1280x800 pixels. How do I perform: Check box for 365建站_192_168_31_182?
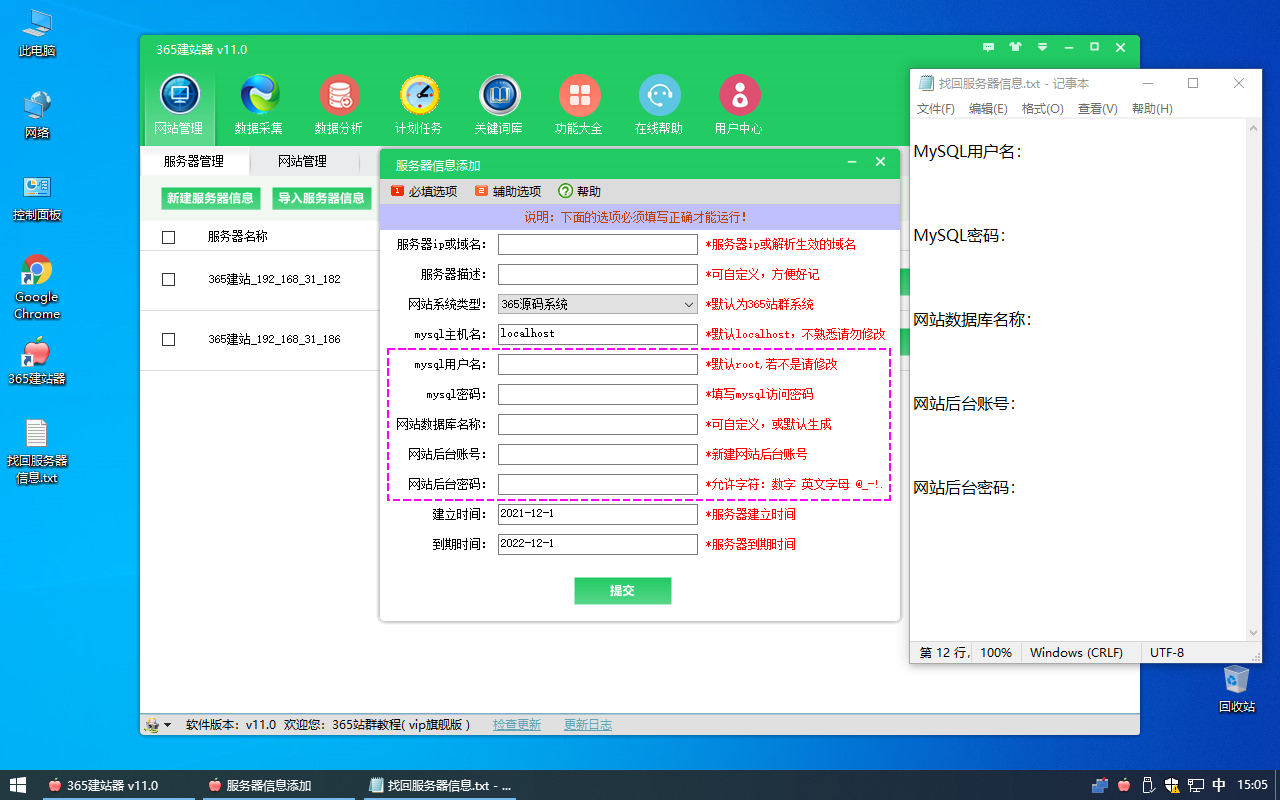coord(168,279)
